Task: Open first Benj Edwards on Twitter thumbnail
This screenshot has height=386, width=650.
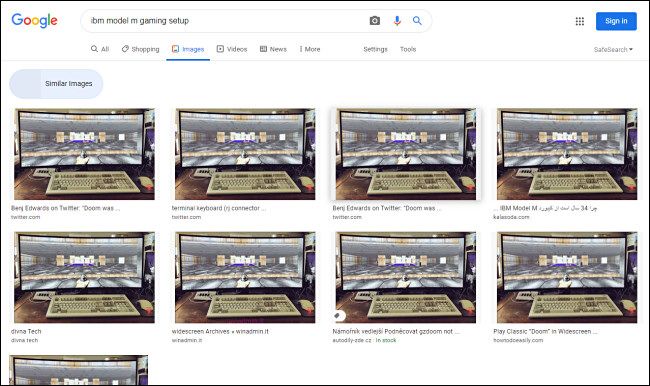Action: coord(84,154)
